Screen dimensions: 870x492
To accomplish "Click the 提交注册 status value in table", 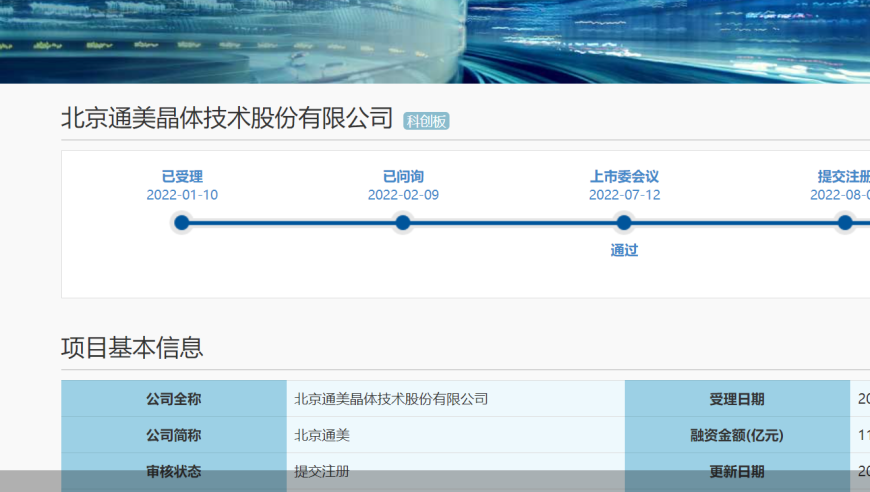I will tap(322, 471).
